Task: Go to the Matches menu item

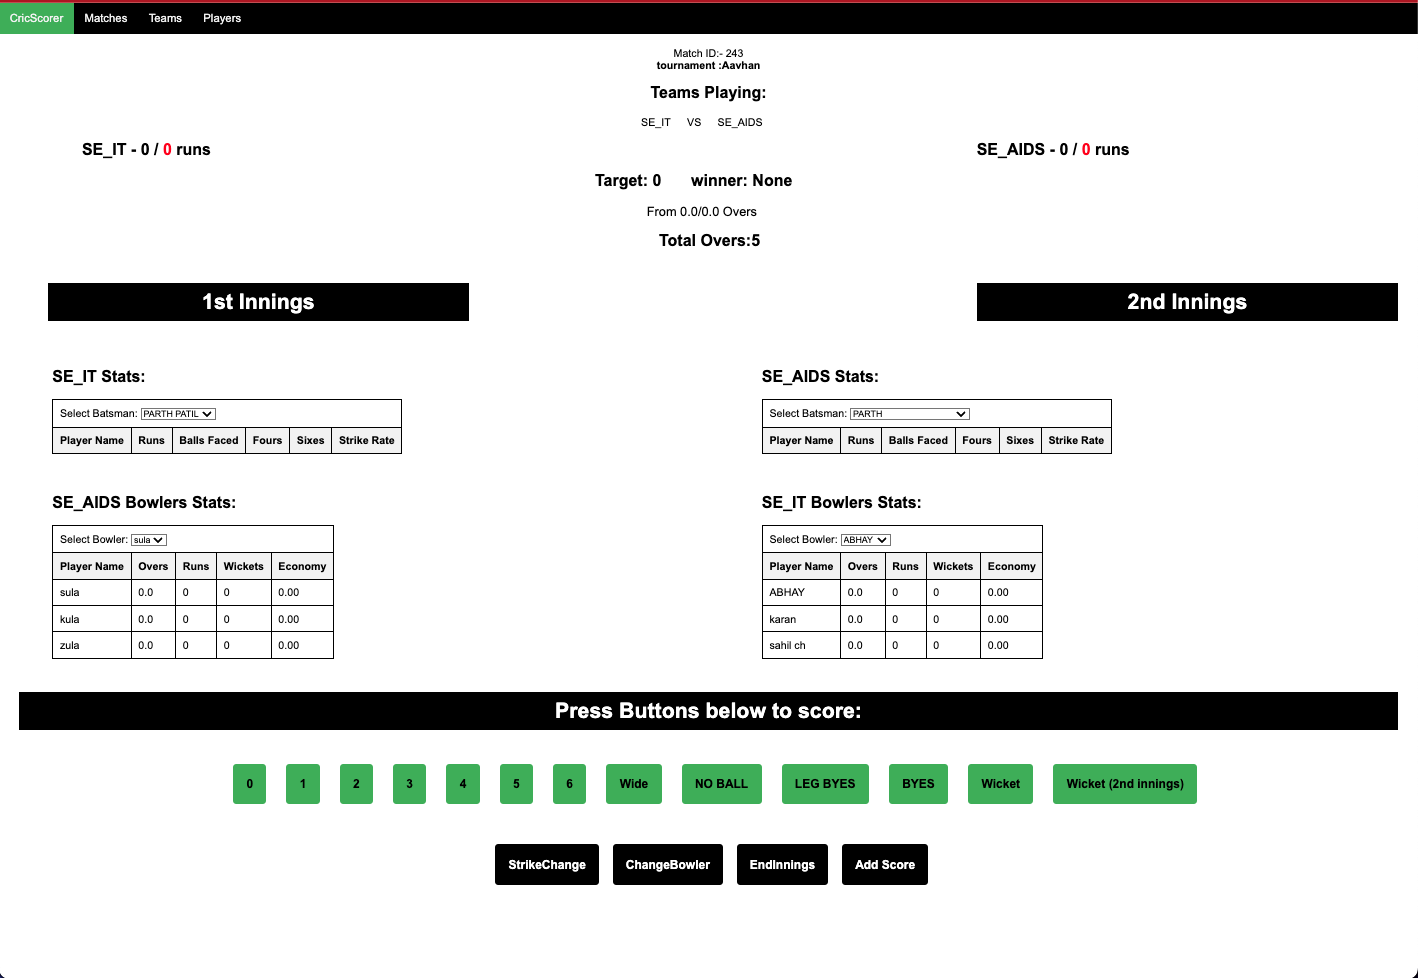Action: (x=105, y=17)
